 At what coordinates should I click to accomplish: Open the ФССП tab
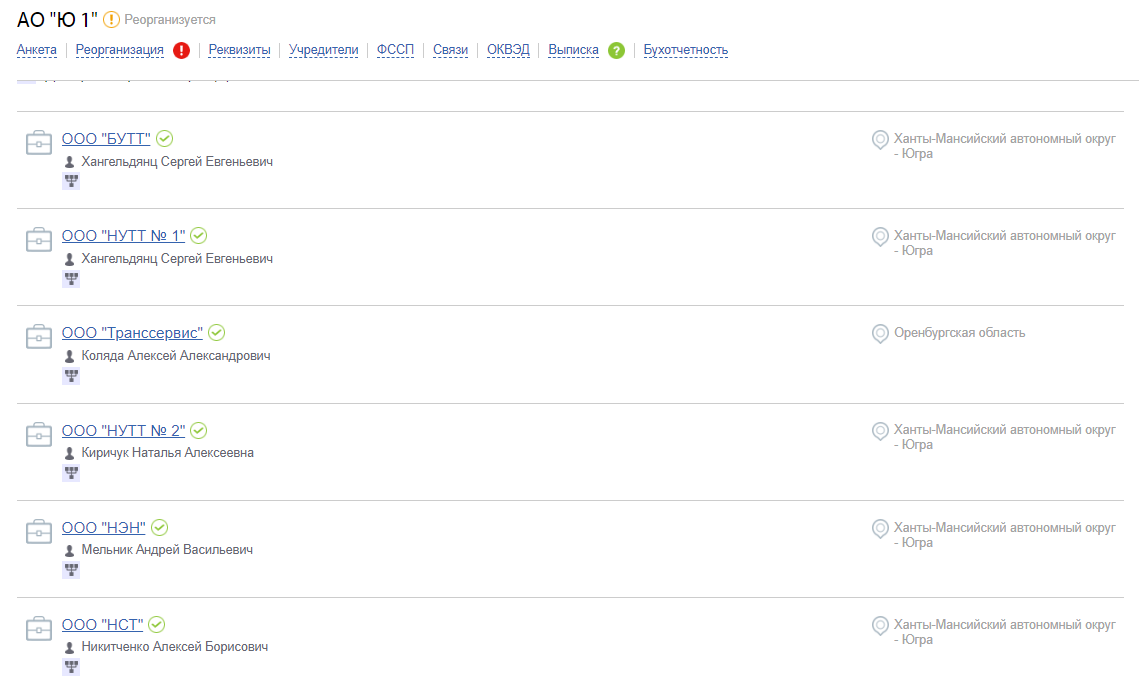coord(395,50)
